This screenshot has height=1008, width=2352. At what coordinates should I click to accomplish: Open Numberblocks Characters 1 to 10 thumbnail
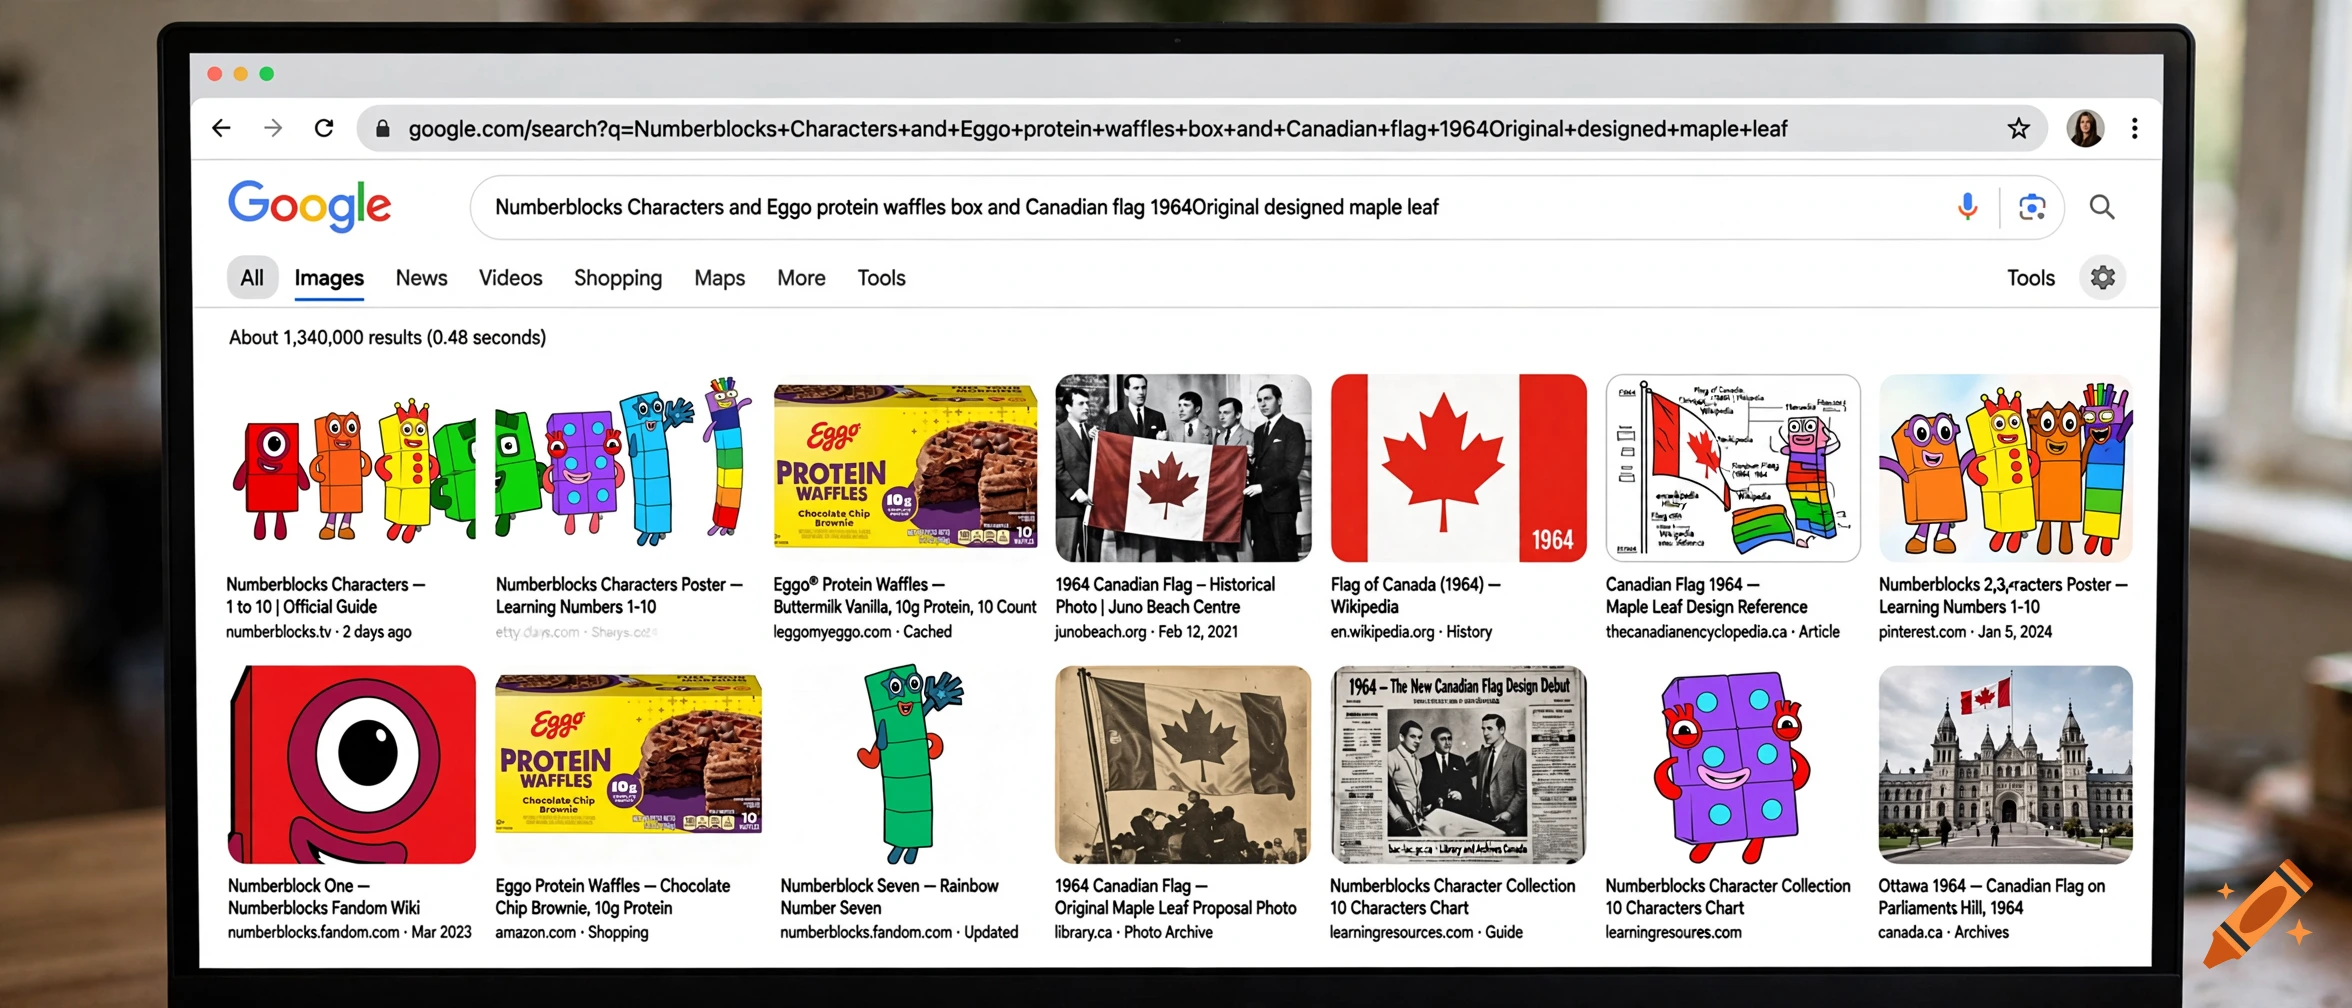coord(351,468)
